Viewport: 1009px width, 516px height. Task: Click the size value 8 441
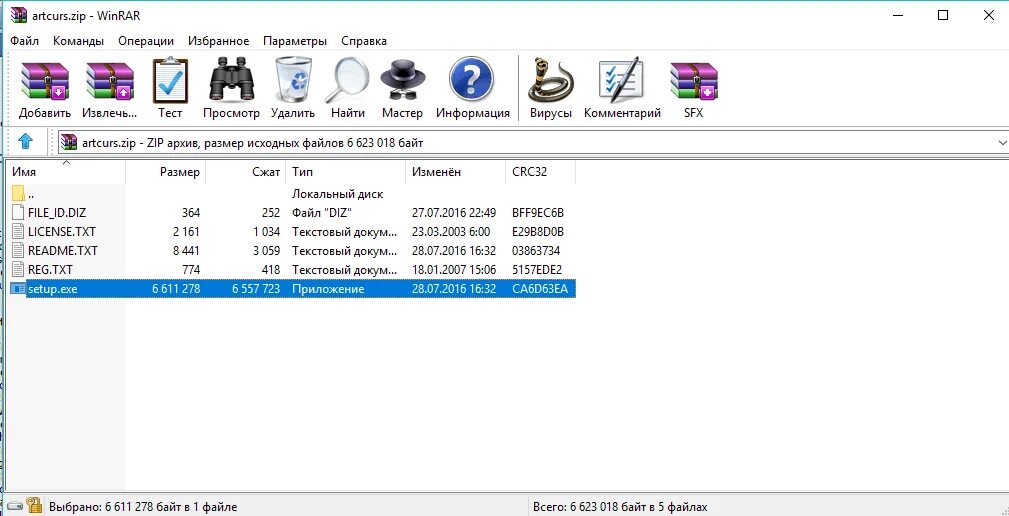tap(187, 251)
